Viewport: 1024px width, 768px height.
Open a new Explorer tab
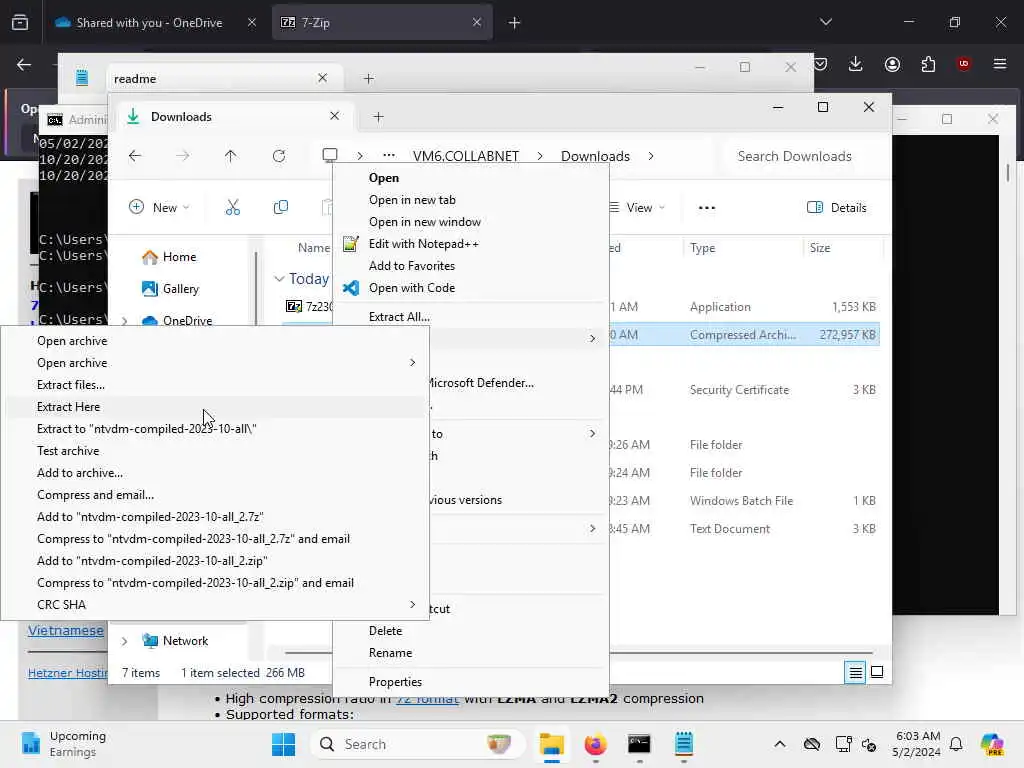point(378,117)
